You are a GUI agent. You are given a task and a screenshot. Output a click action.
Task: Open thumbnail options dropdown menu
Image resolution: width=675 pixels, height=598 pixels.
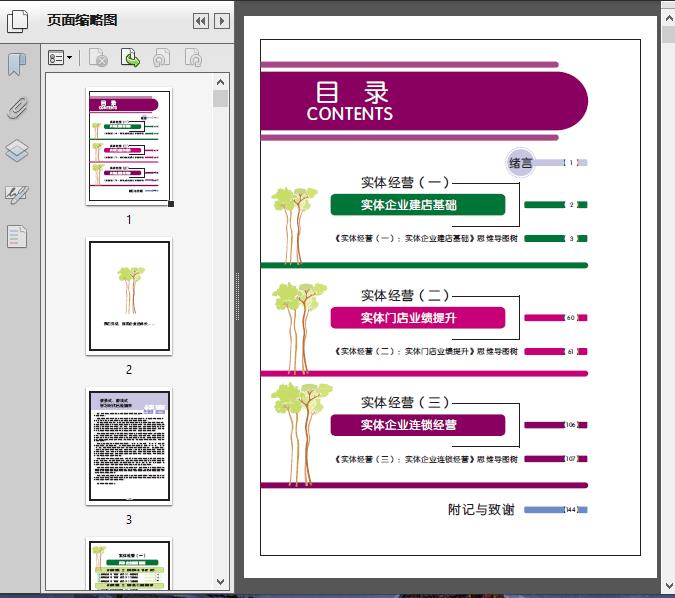pyautogui.click(x=60, y=58)
